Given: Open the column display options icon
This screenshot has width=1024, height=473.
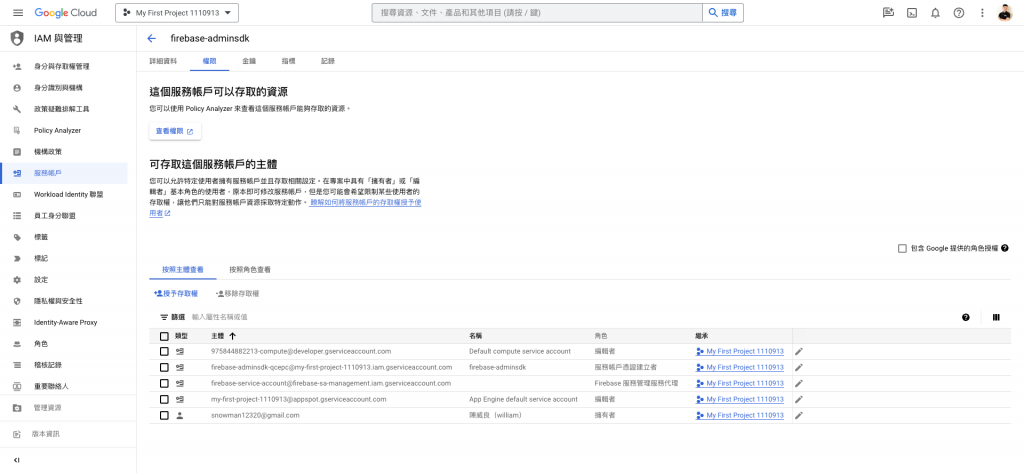Looking at the screenshot, I should 996,318.
